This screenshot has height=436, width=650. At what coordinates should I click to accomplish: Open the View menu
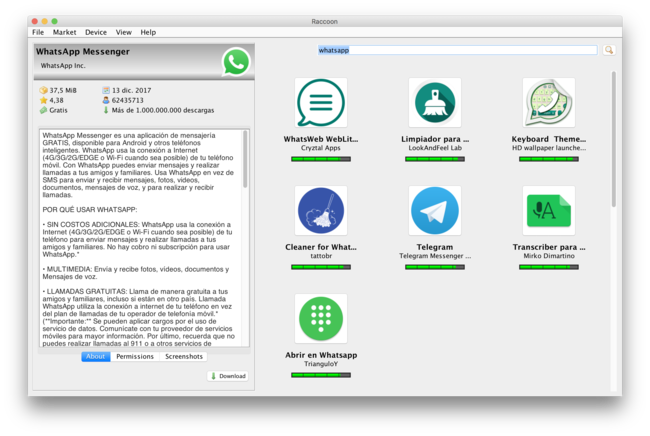click(x=124, y=32)
